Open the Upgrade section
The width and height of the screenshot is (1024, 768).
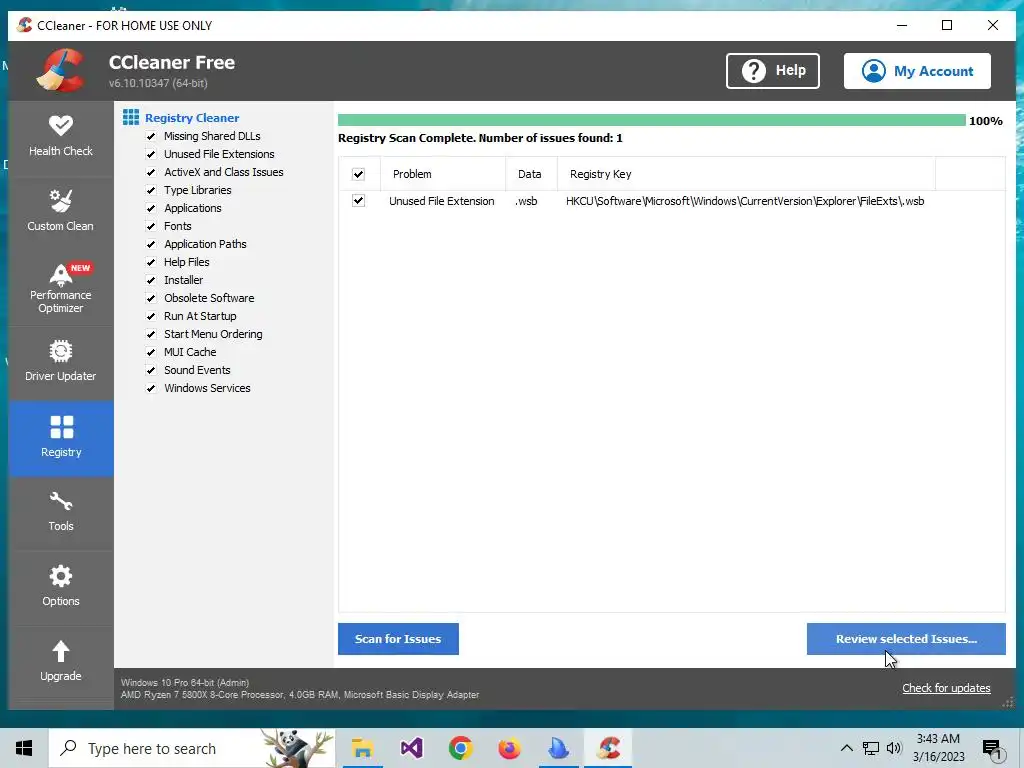click(61, 662)
